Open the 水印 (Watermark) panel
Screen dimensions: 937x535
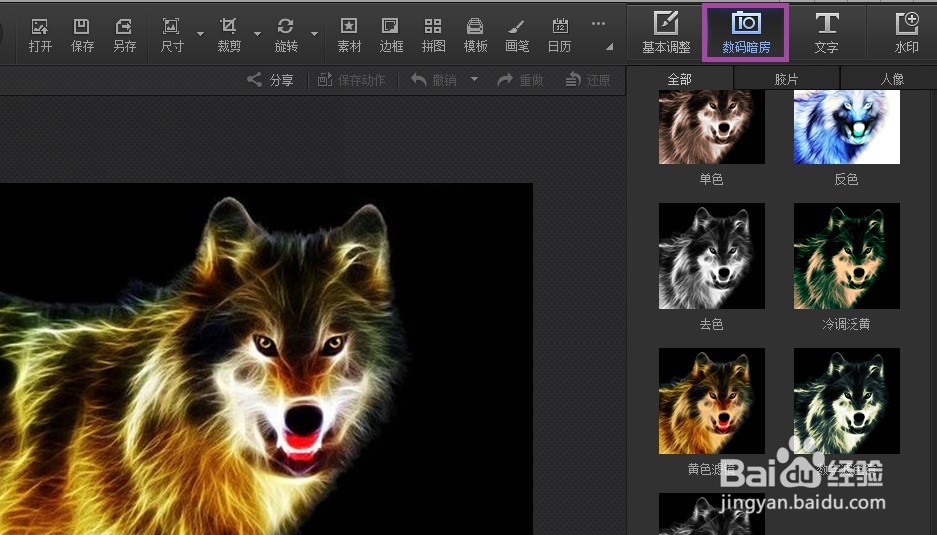pyautogui.click(x=907, y=32)
